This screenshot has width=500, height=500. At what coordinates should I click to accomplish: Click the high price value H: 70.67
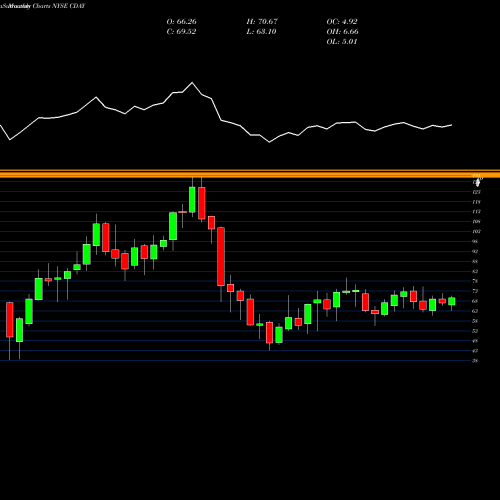click(262, 22)
